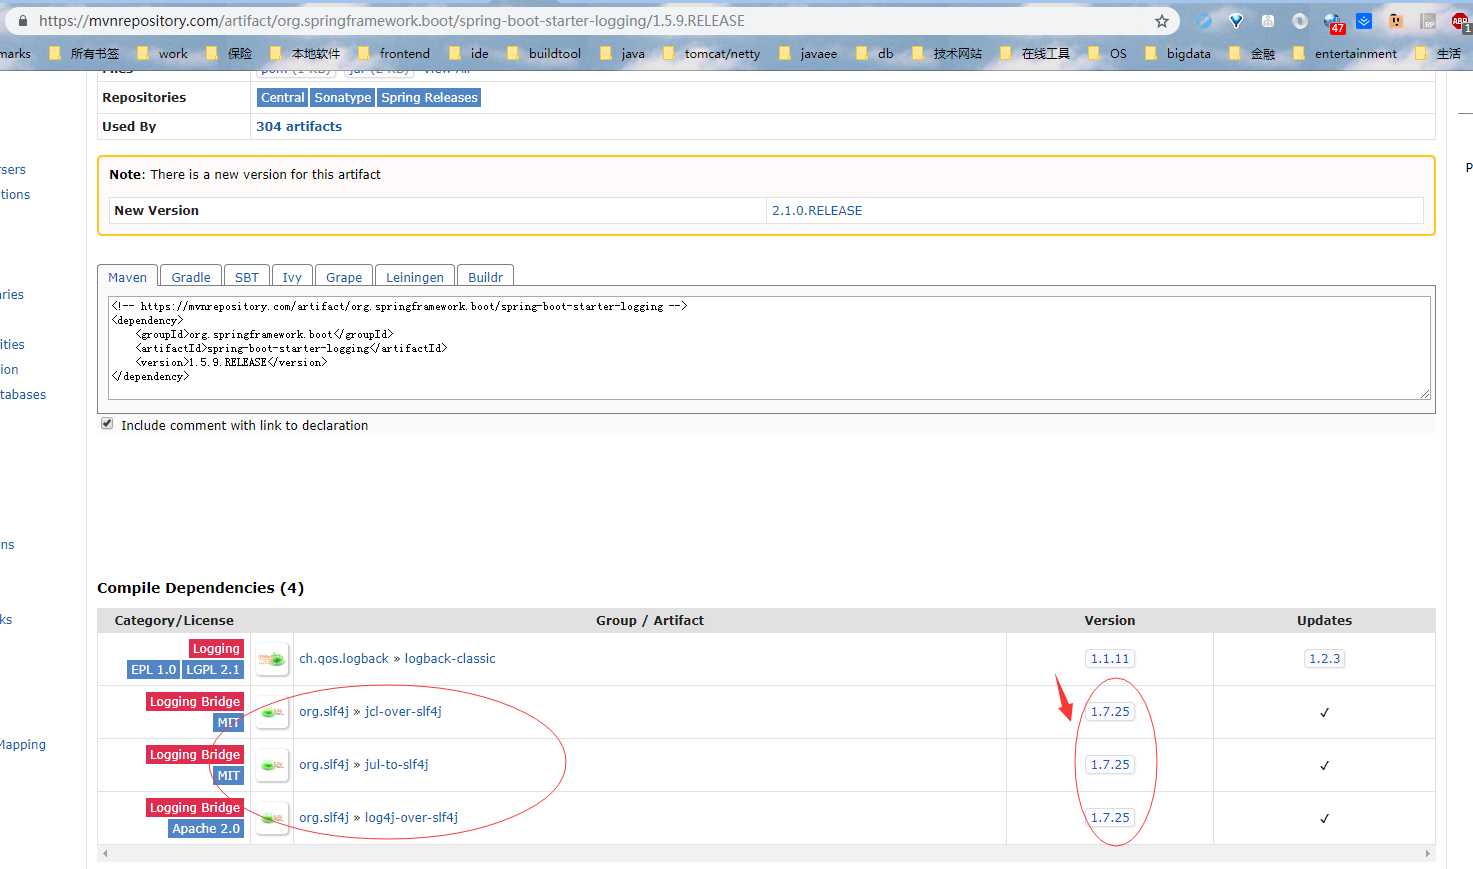The height and width of the screenshot is (869, 1473).
Task: Switch to the Buildr tab
Action: tap(485, 277)
